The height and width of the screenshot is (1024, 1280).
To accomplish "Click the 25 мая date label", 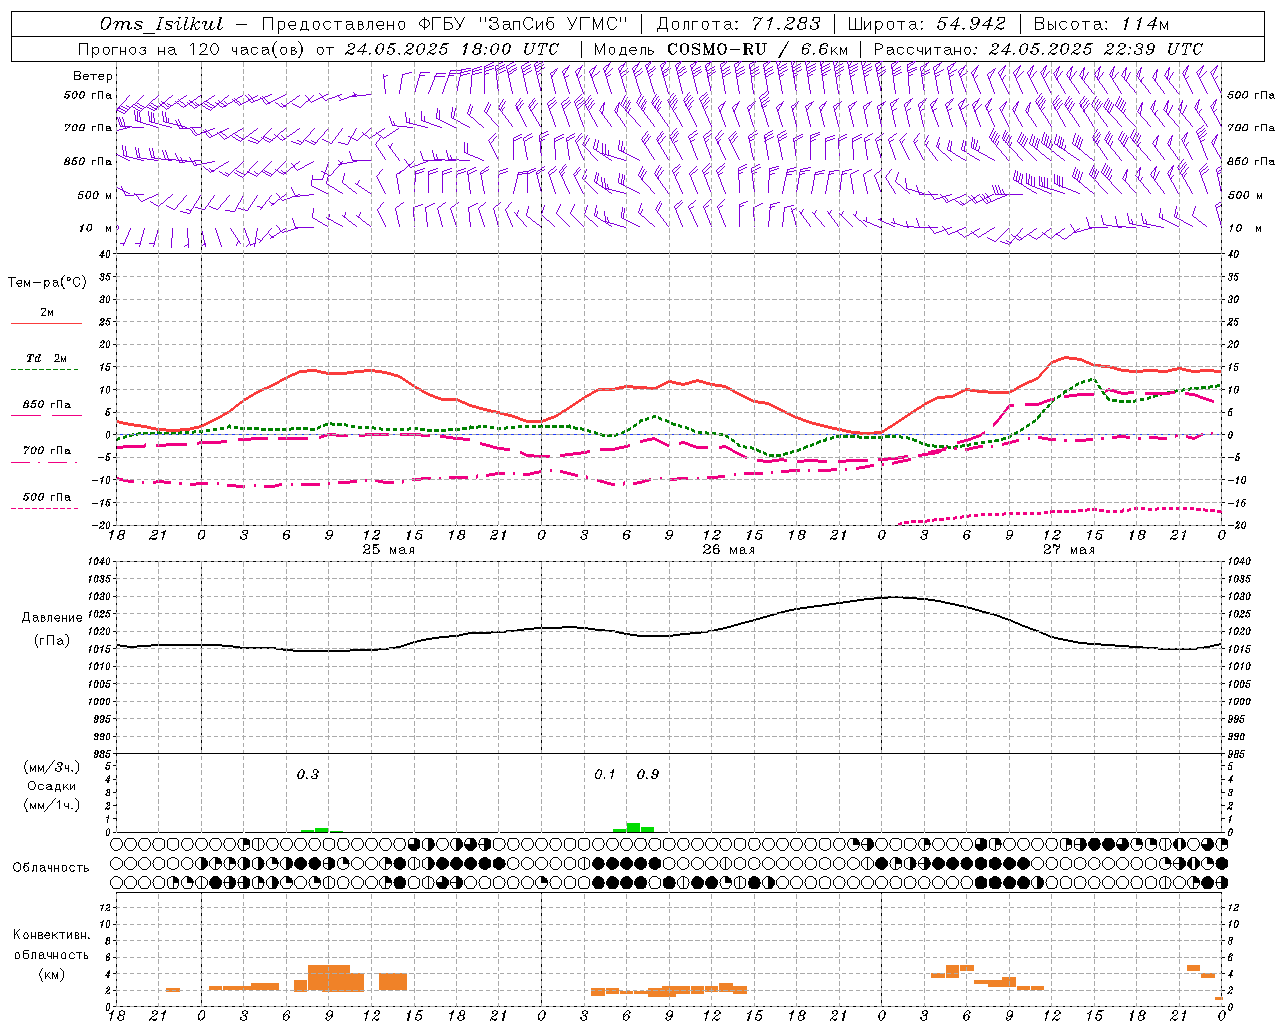I will (389, 550).
